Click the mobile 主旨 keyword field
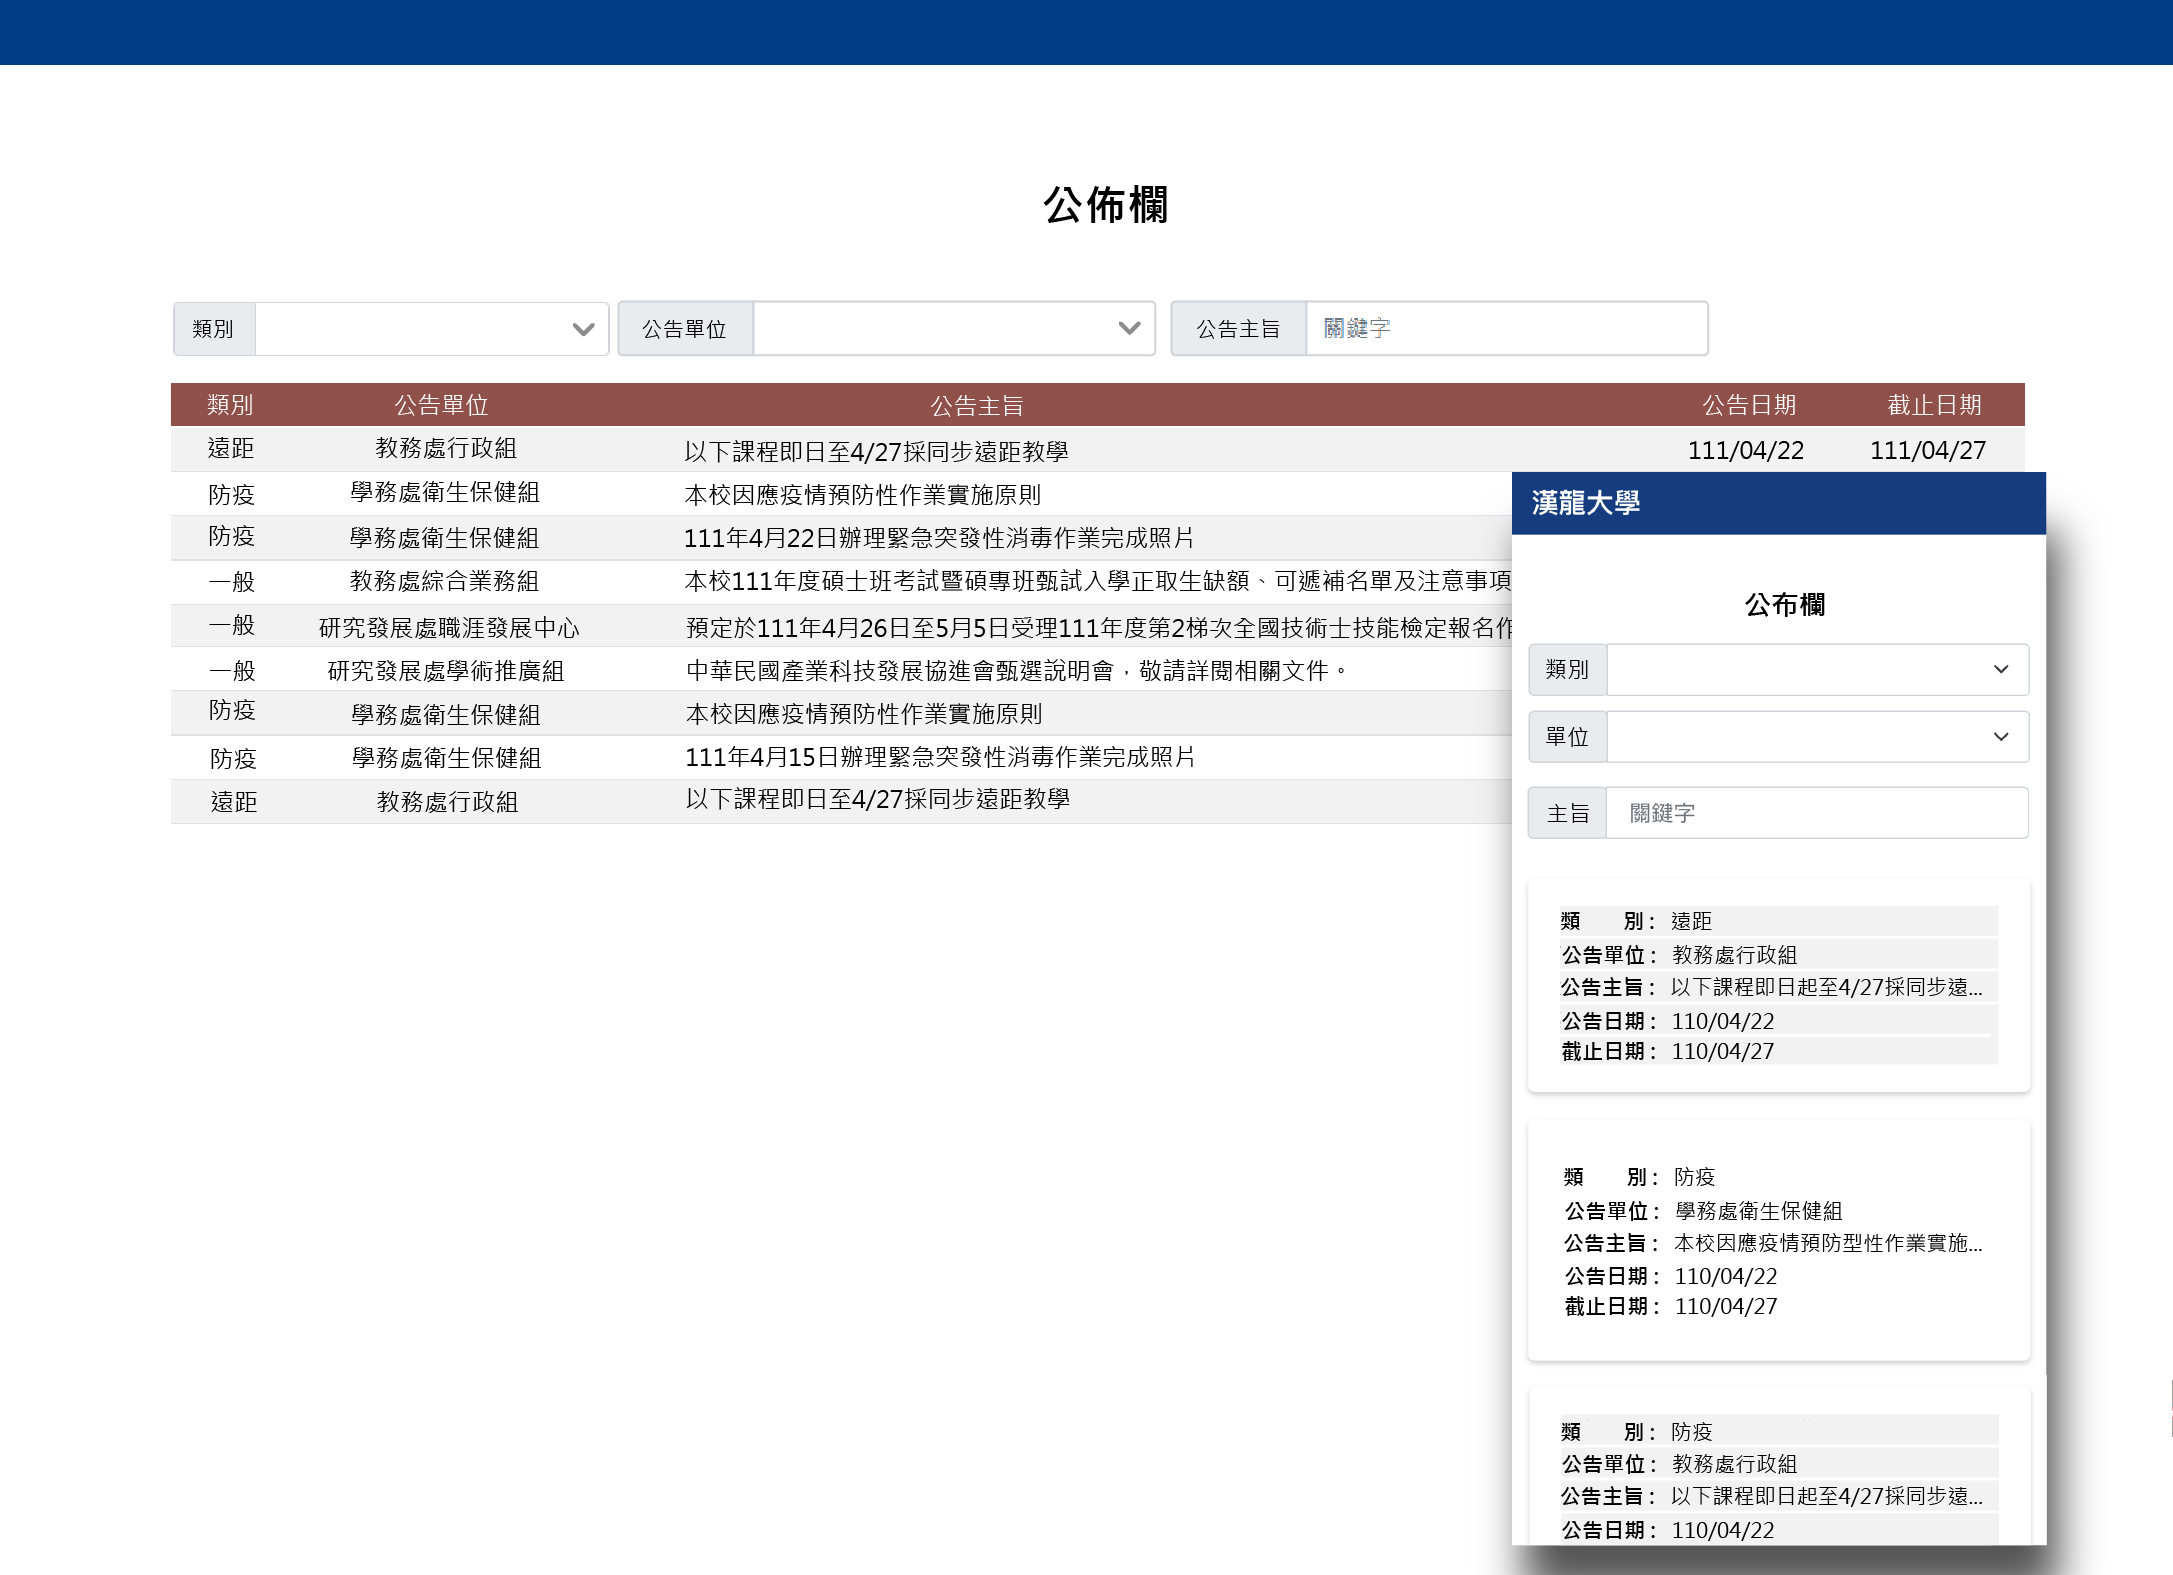This screenshot has height=1575, width=2173. (1816, 813)
